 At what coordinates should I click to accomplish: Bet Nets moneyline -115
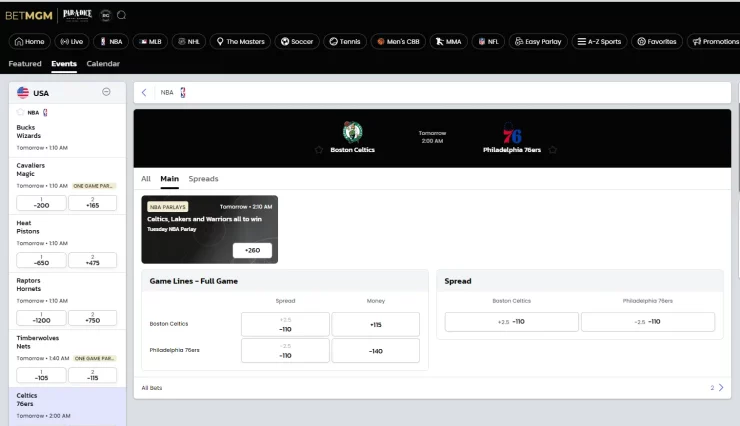(92, 376)
